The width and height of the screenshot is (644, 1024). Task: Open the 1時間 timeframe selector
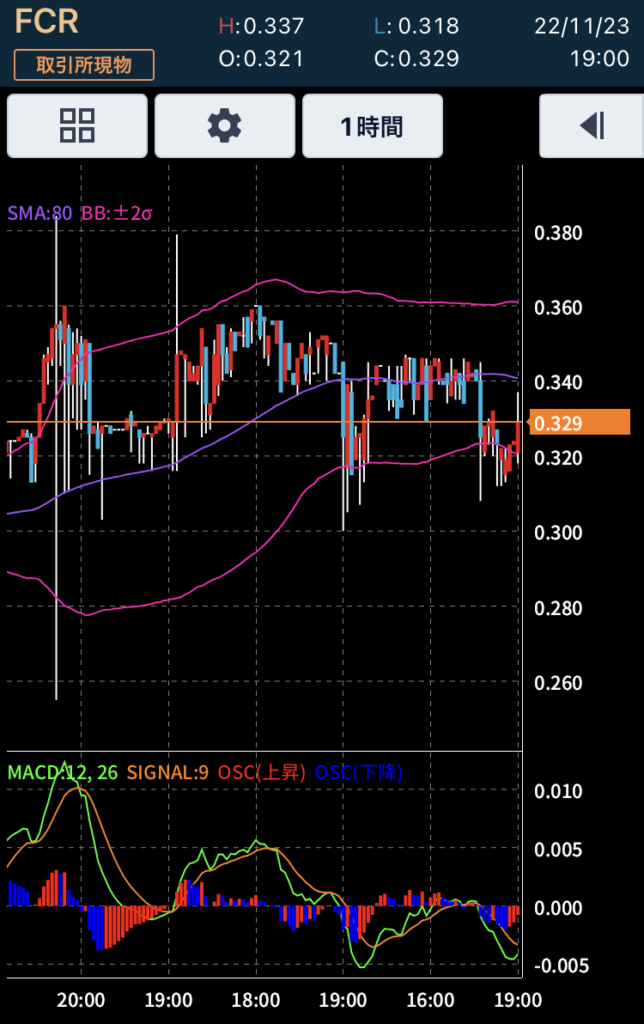[x=372, y=126]
